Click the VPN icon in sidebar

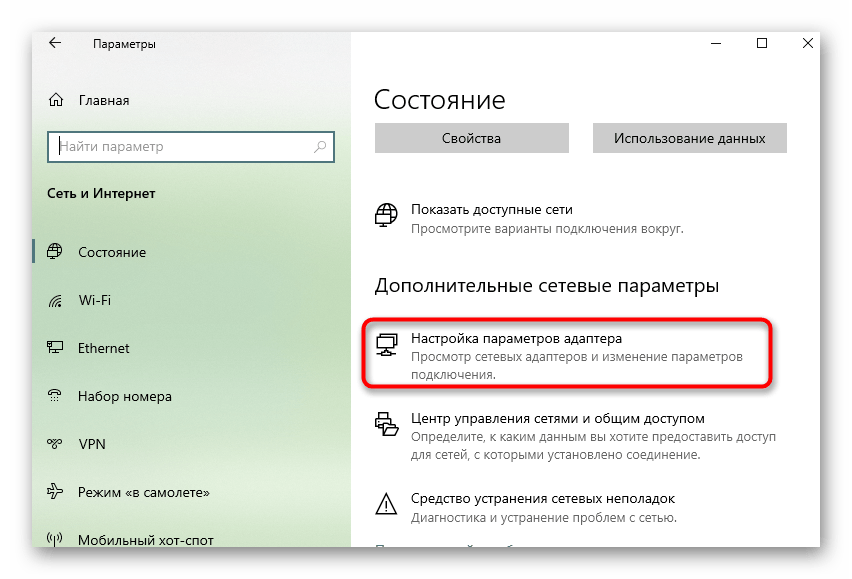pyautogui.click(x=56, y=444)
